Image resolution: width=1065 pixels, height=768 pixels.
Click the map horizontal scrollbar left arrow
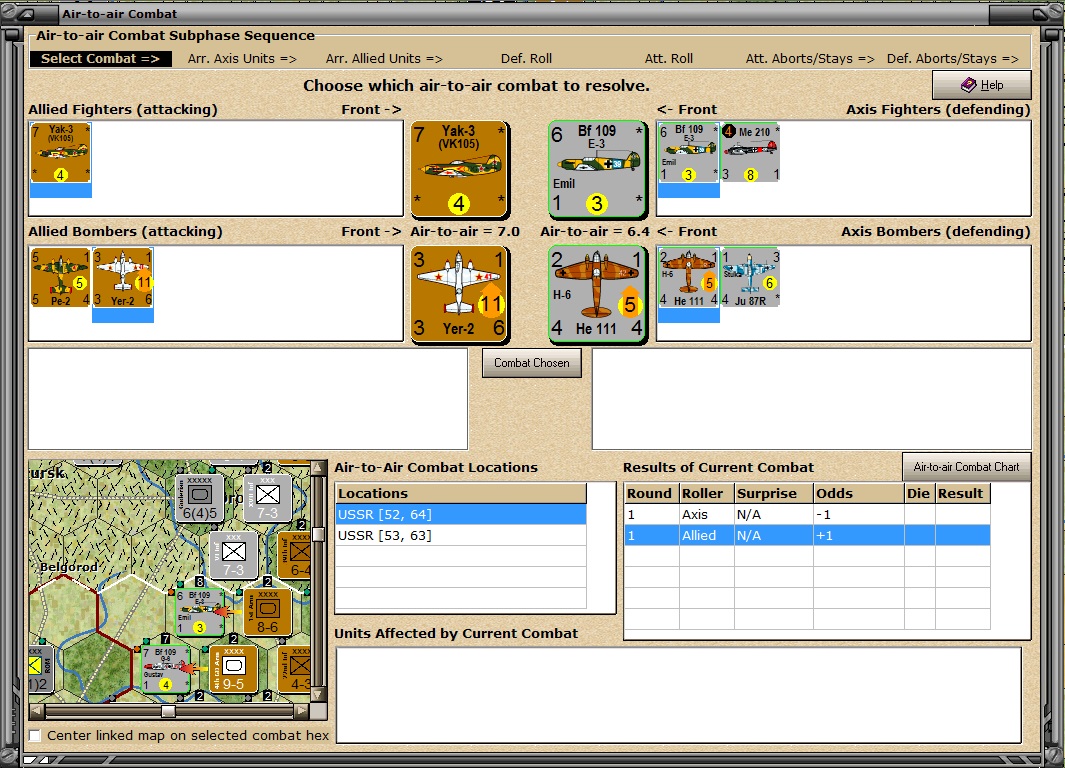(x=37, y=711)
